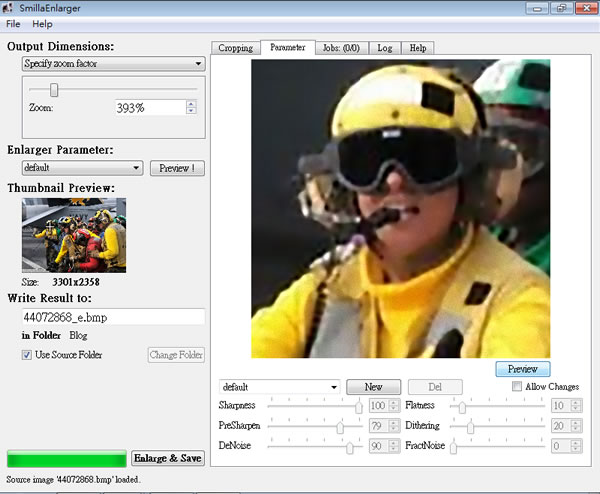
Task: Click the zoom factor slider handle
Action: pos(54,90)
